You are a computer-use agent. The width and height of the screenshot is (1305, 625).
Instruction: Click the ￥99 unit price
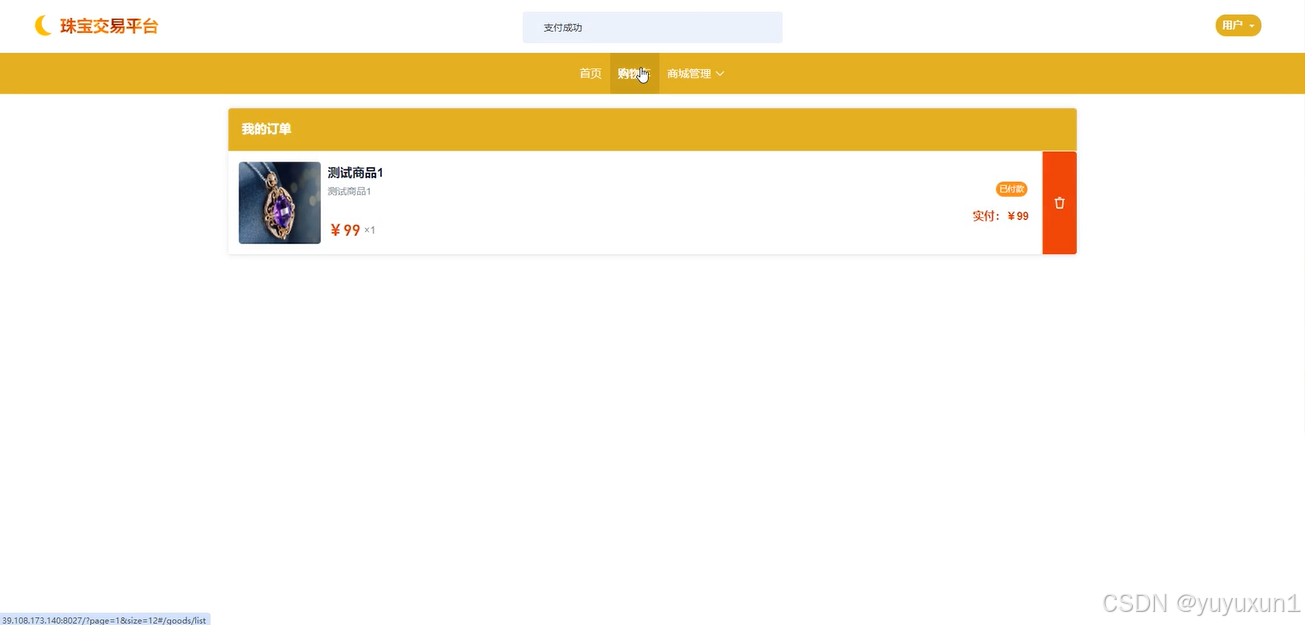pos(345,231)
